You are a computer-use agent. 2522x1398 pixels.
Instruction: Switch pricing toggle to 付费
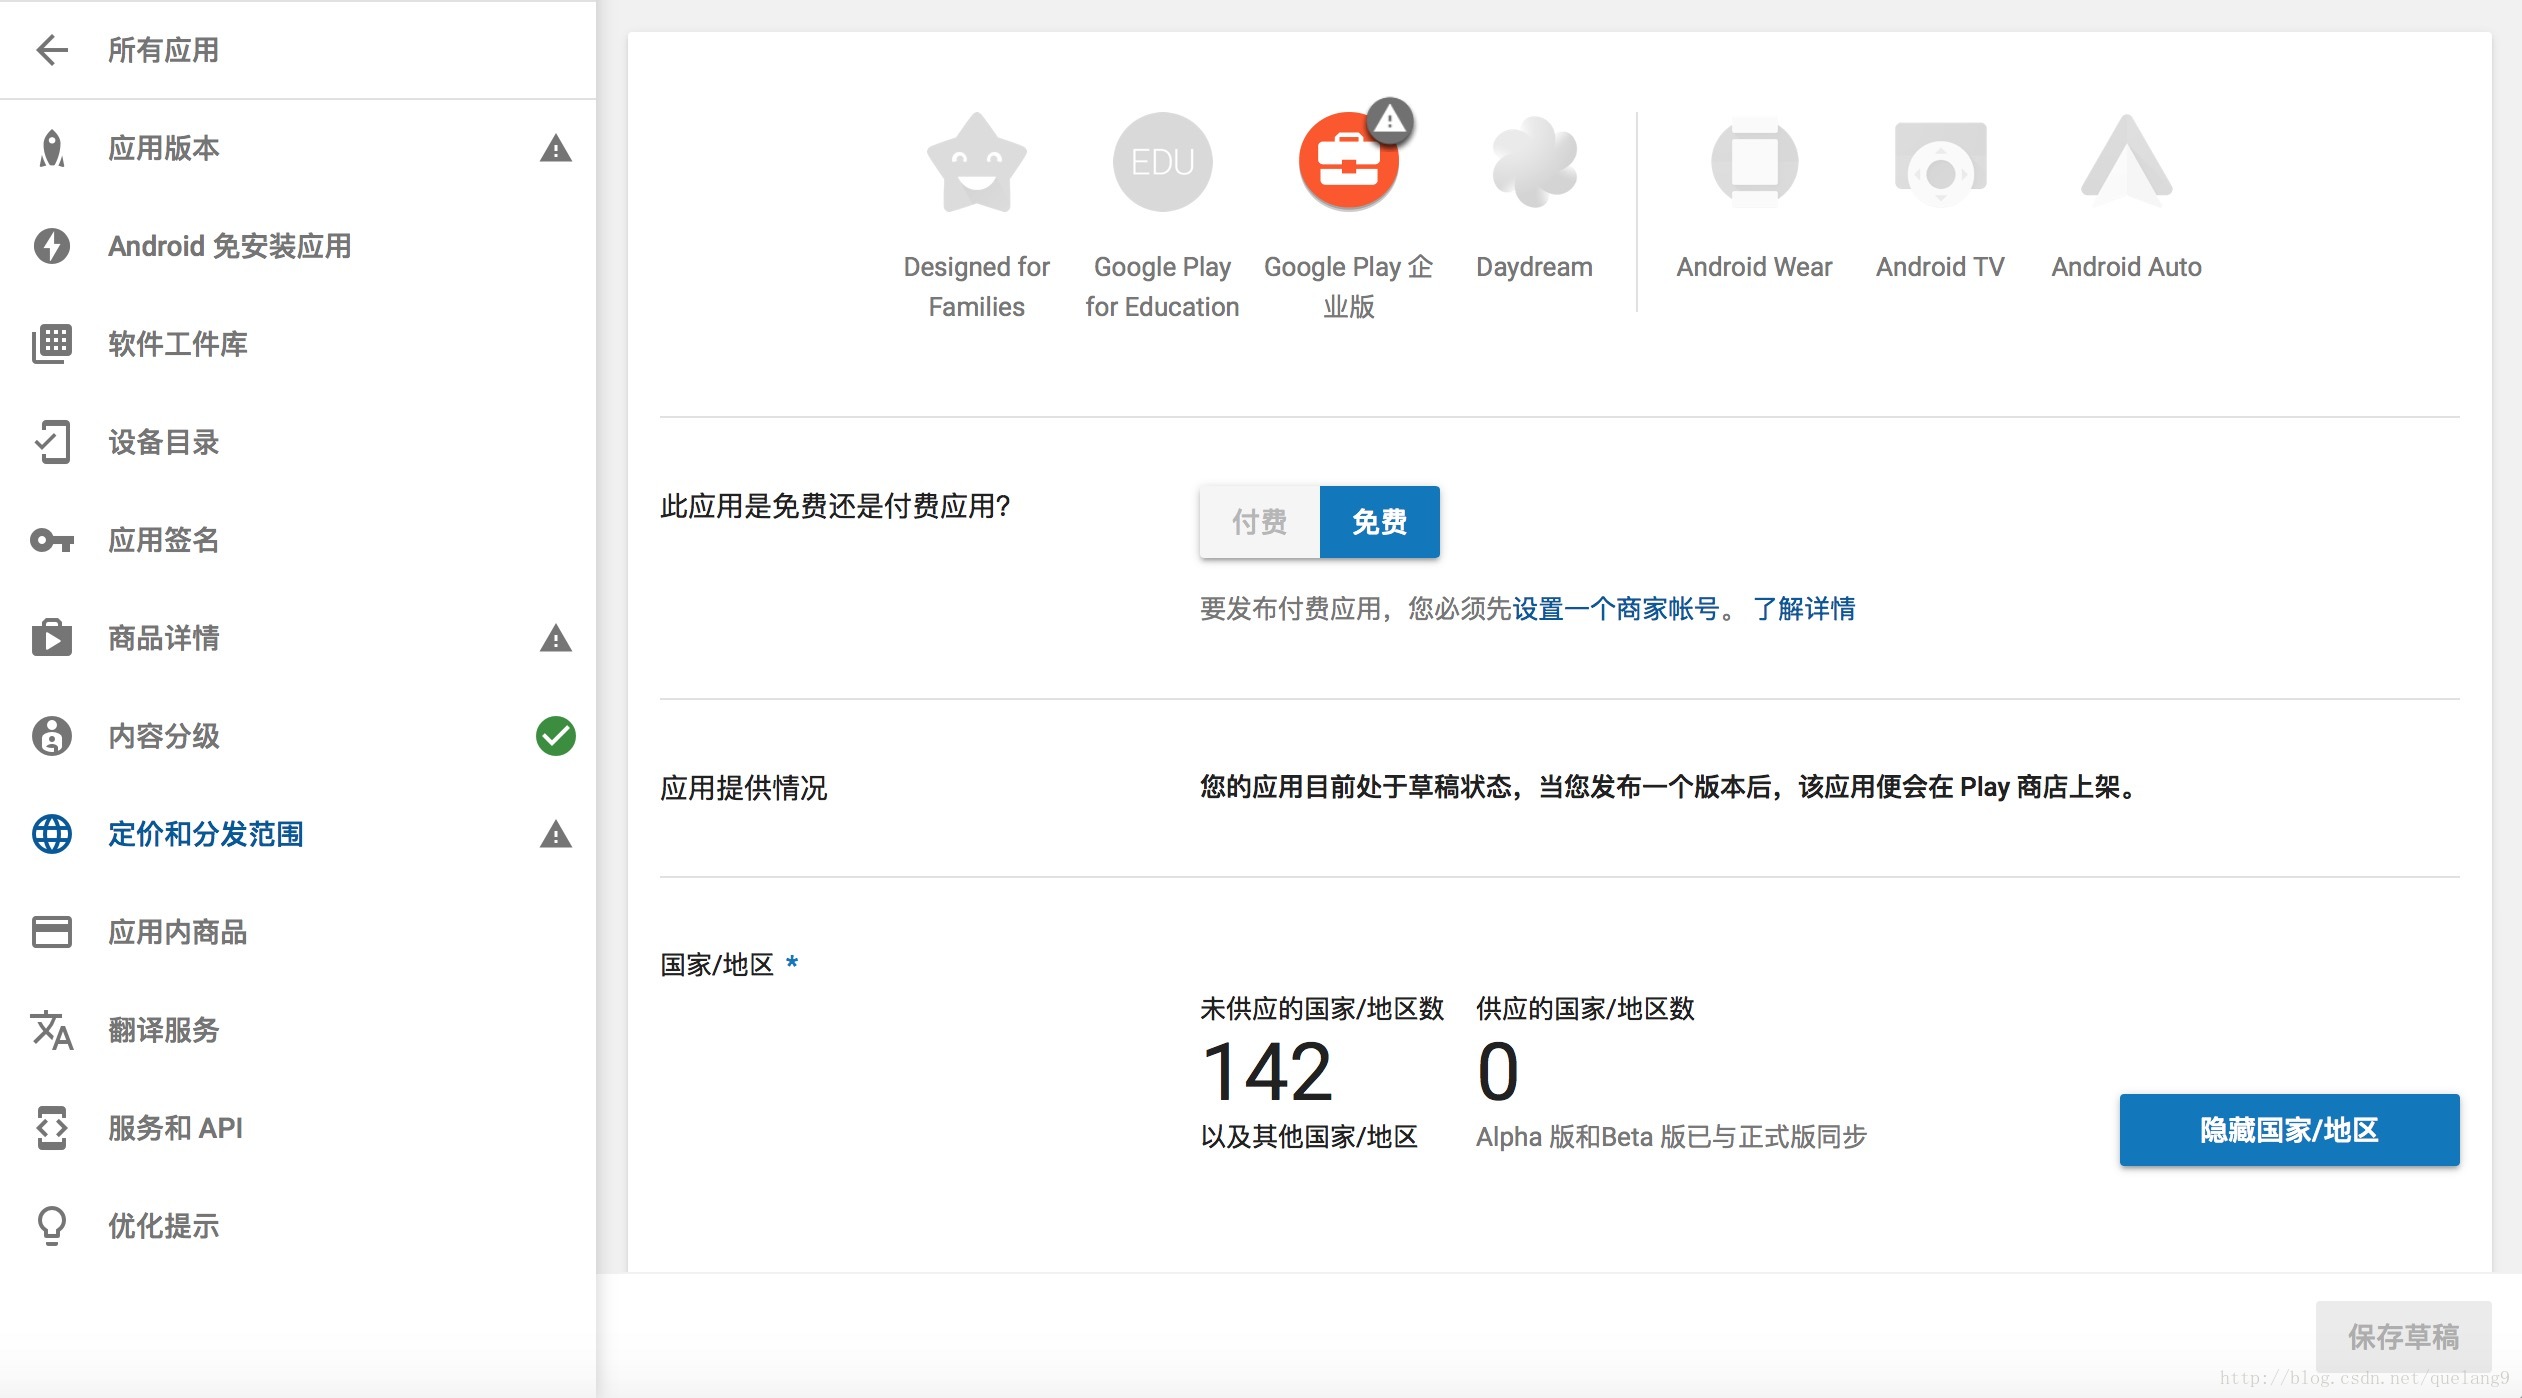[1259, 521]
